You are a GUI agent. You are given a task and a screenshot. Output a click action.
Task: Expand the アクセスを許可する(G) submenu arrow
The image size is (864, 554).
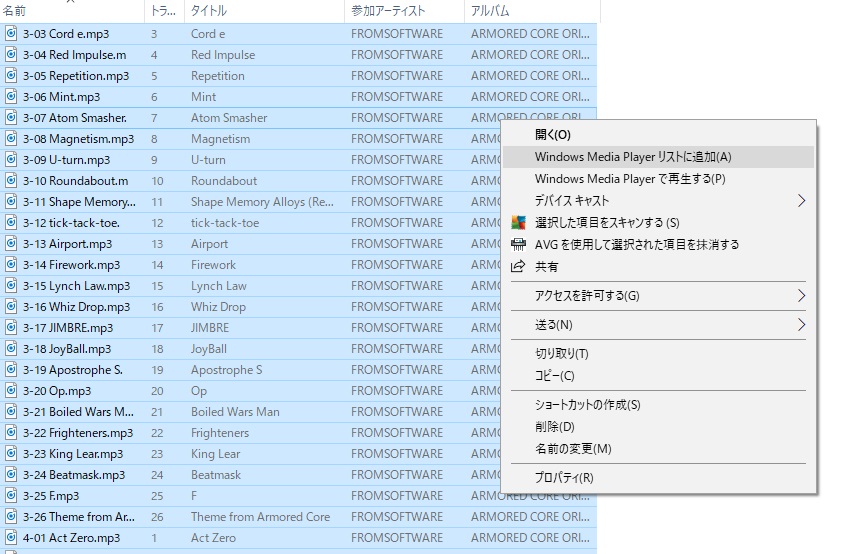pyautogui.click(x=801, y=296)
